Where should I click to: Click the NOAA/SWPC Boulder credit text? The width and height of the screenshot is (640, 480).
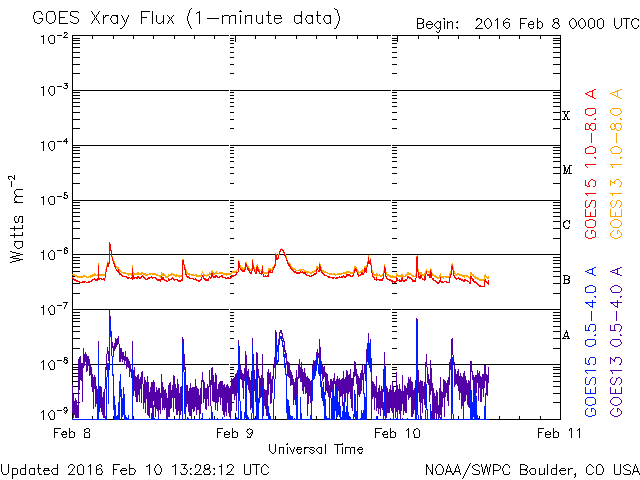[532, 470]
